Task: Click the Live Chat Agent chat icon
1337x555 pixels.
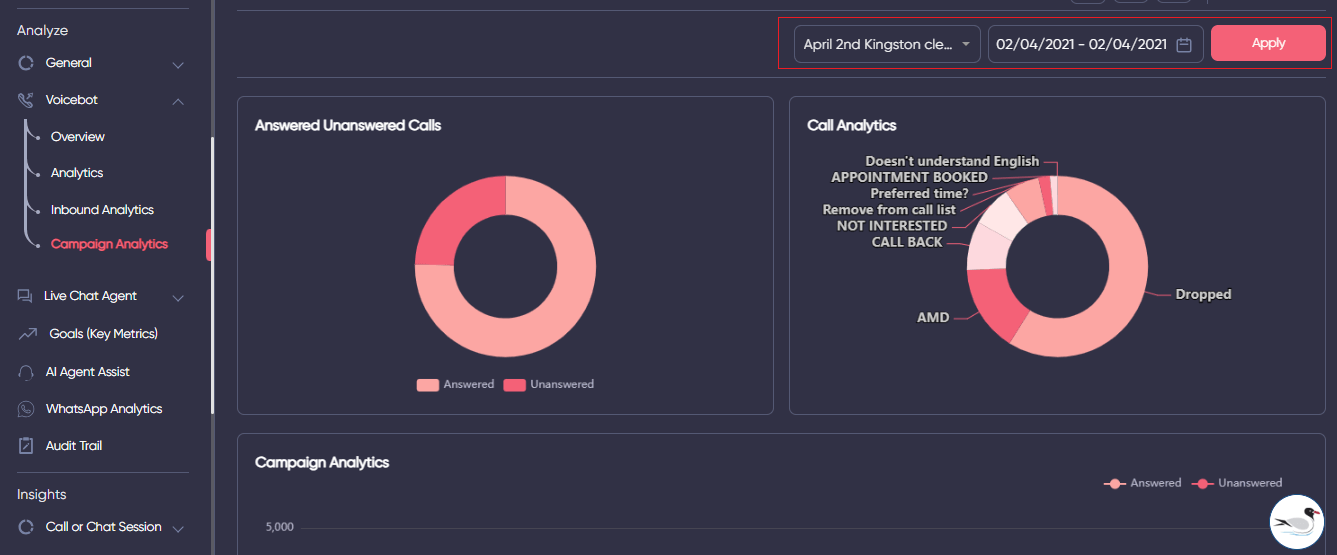Action: (25, 296)
